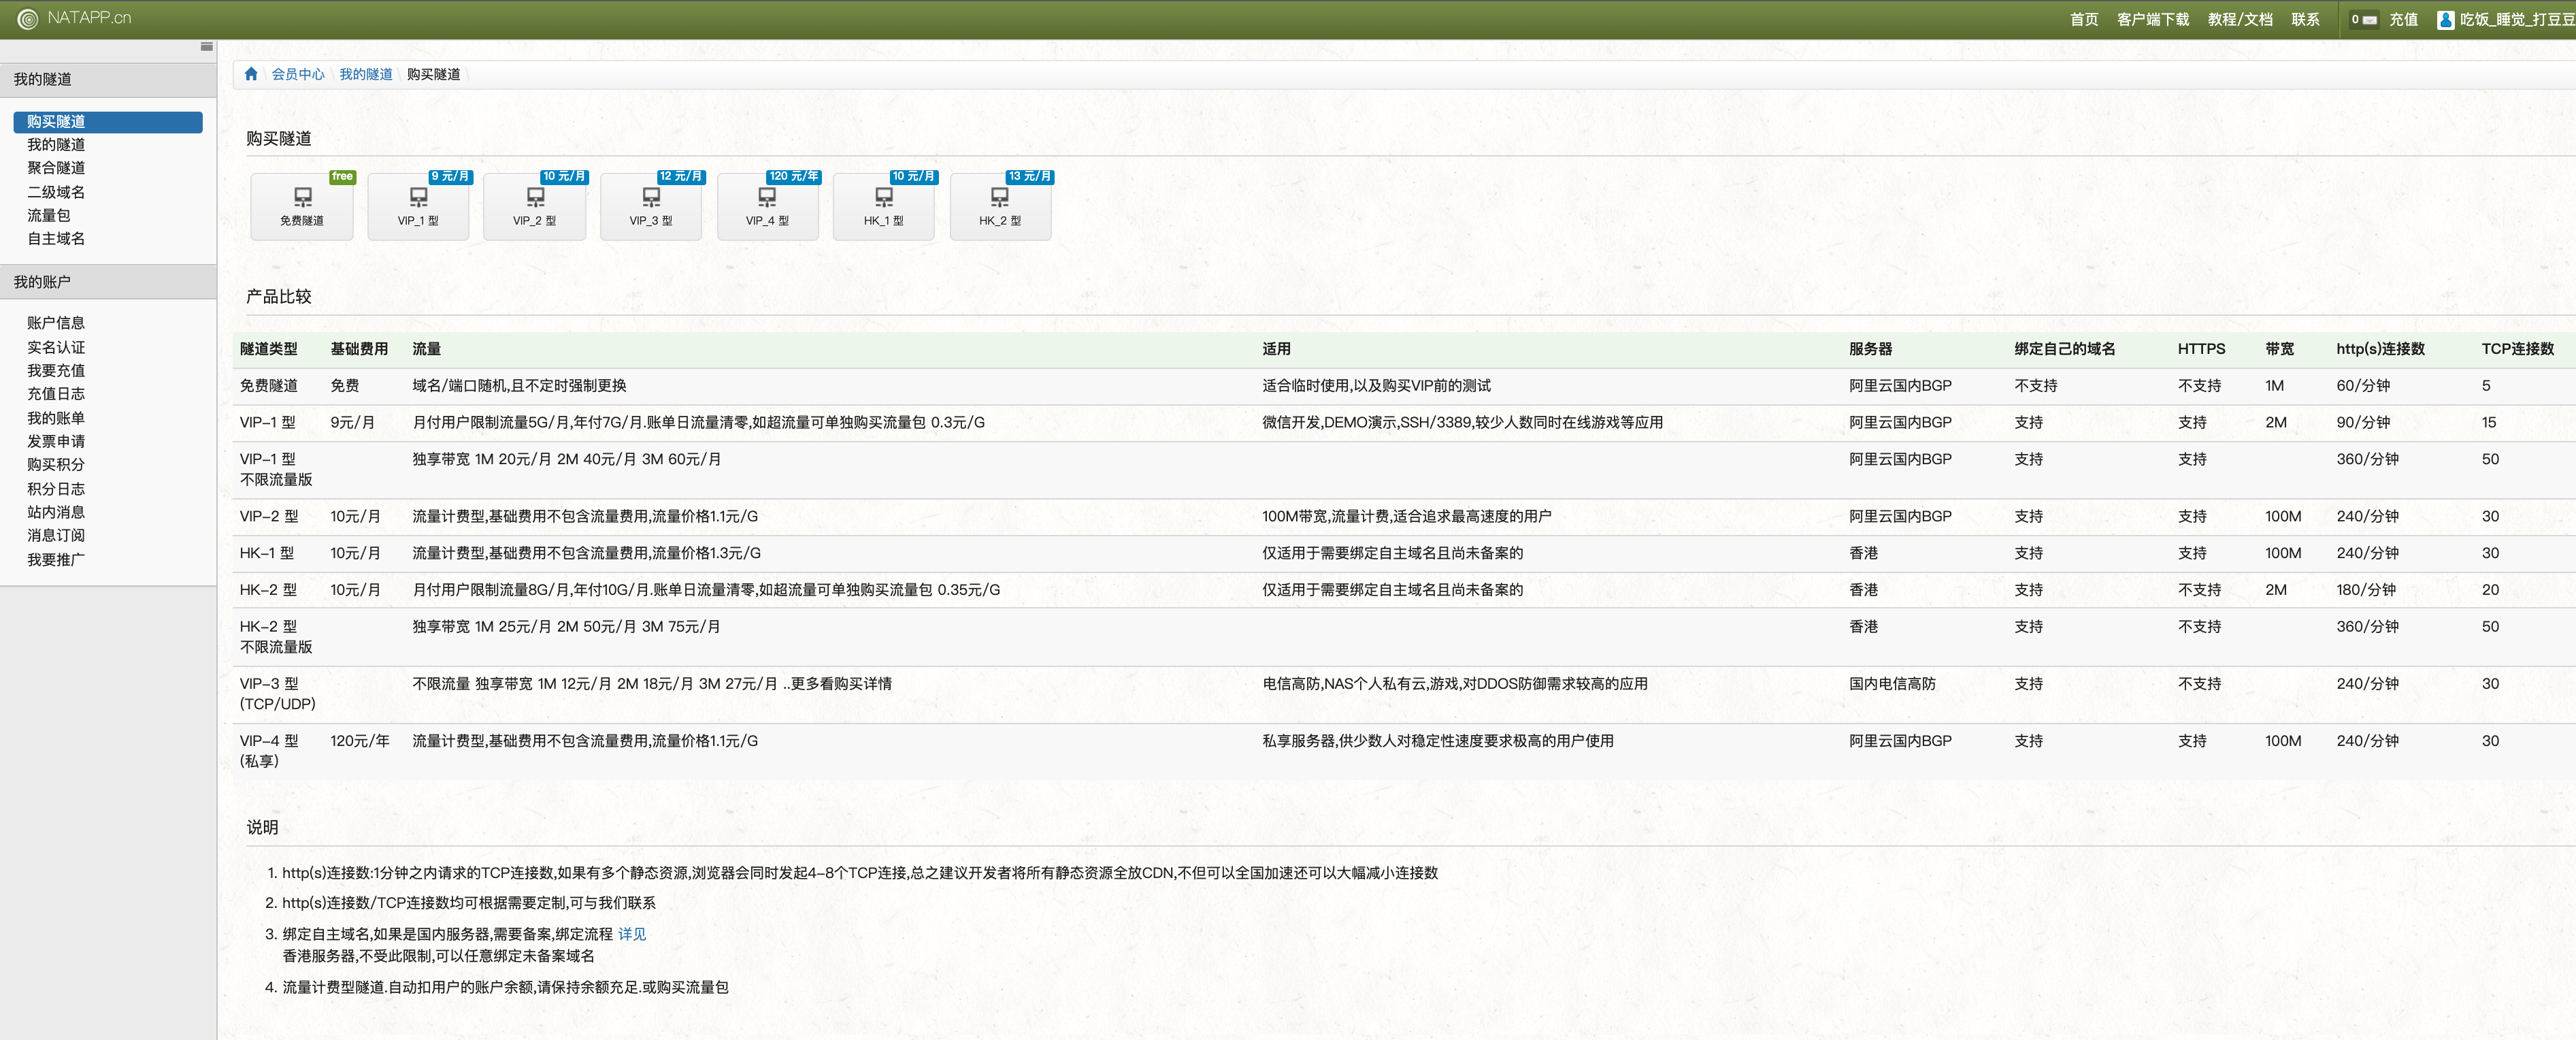This screenshot has height=1040, width=2576.
Task: Open 我的隧道 in the sidebar list
Action: [56, 145]
